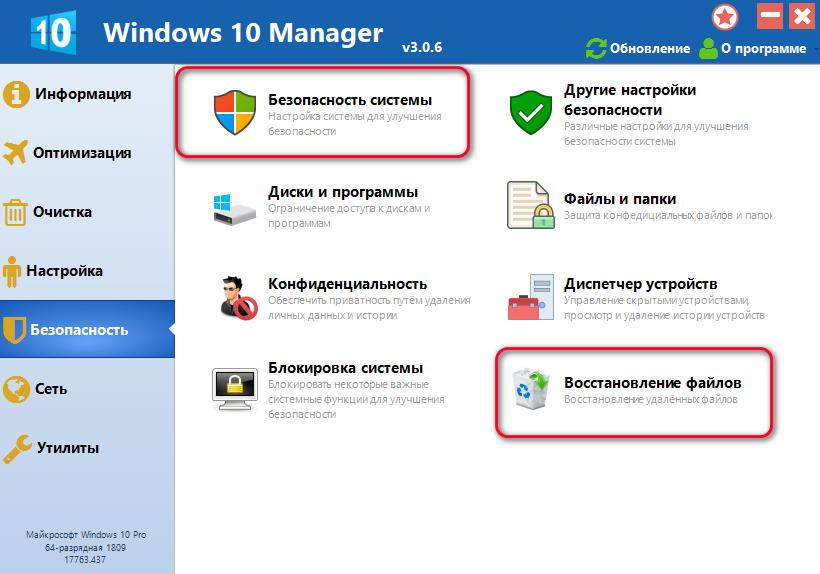The image size is (820, 574).
Task: Expand the dropdown arrow beside О программе
Action: [x=813, y=49]
